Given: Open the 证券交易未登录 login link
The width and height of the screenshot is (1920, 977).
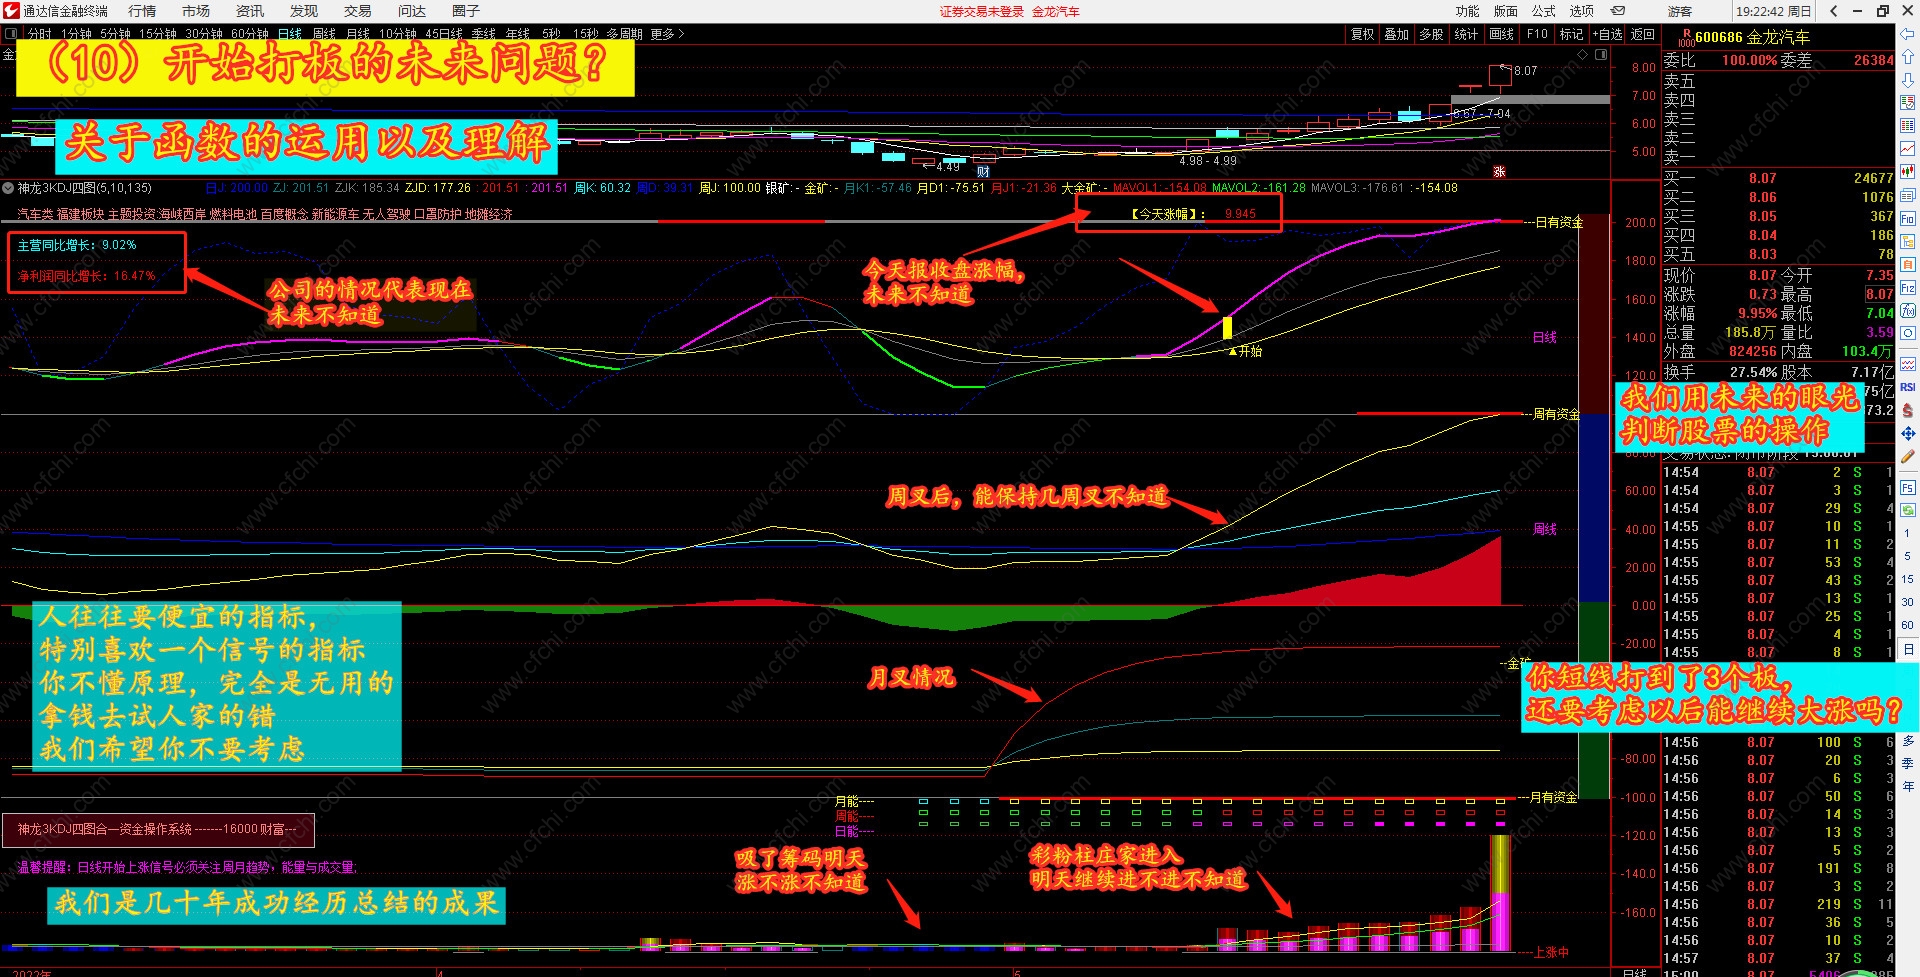Looking at the screenshot, I should tap(981, 11).
